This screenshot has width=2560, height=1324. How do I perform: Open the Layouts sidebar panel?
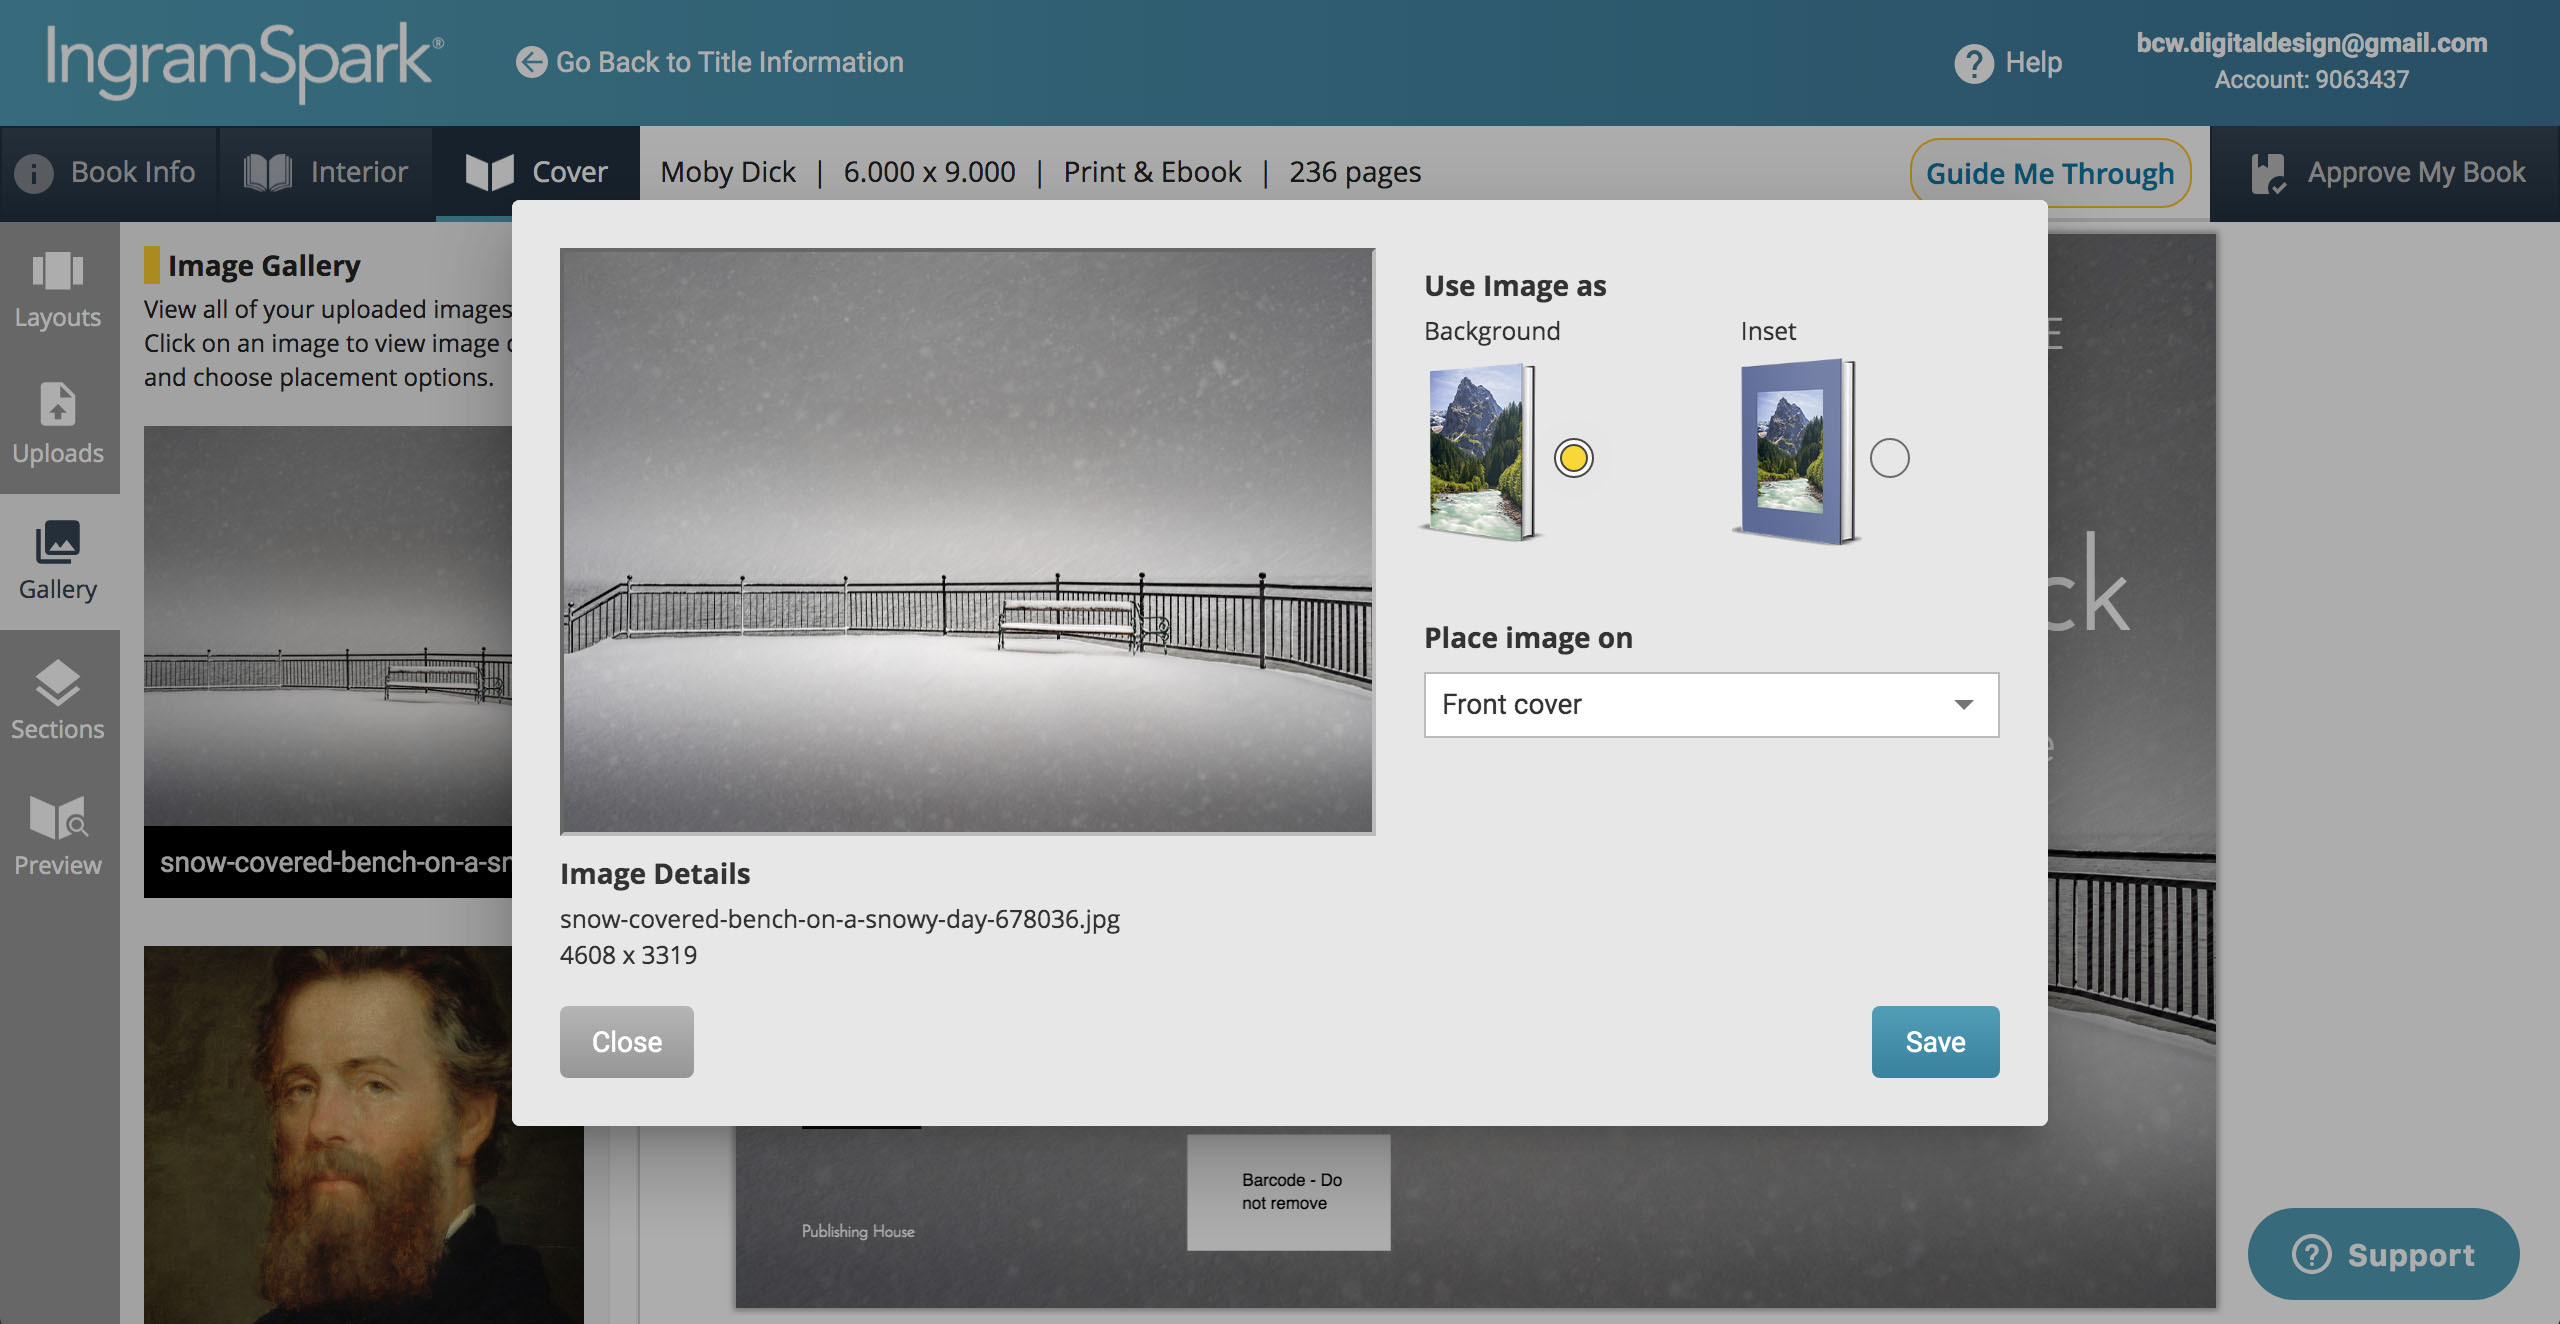[x=58, y=289]
